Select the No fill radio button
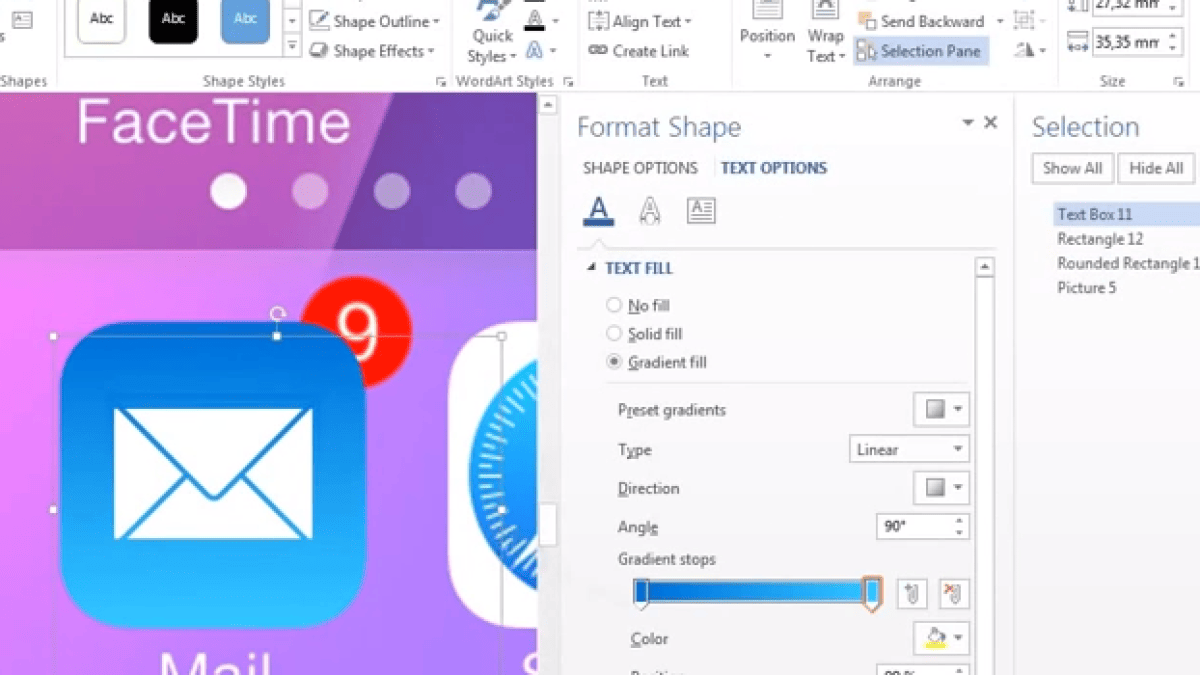Screen dimensions: 1200x675 (614, 305)
